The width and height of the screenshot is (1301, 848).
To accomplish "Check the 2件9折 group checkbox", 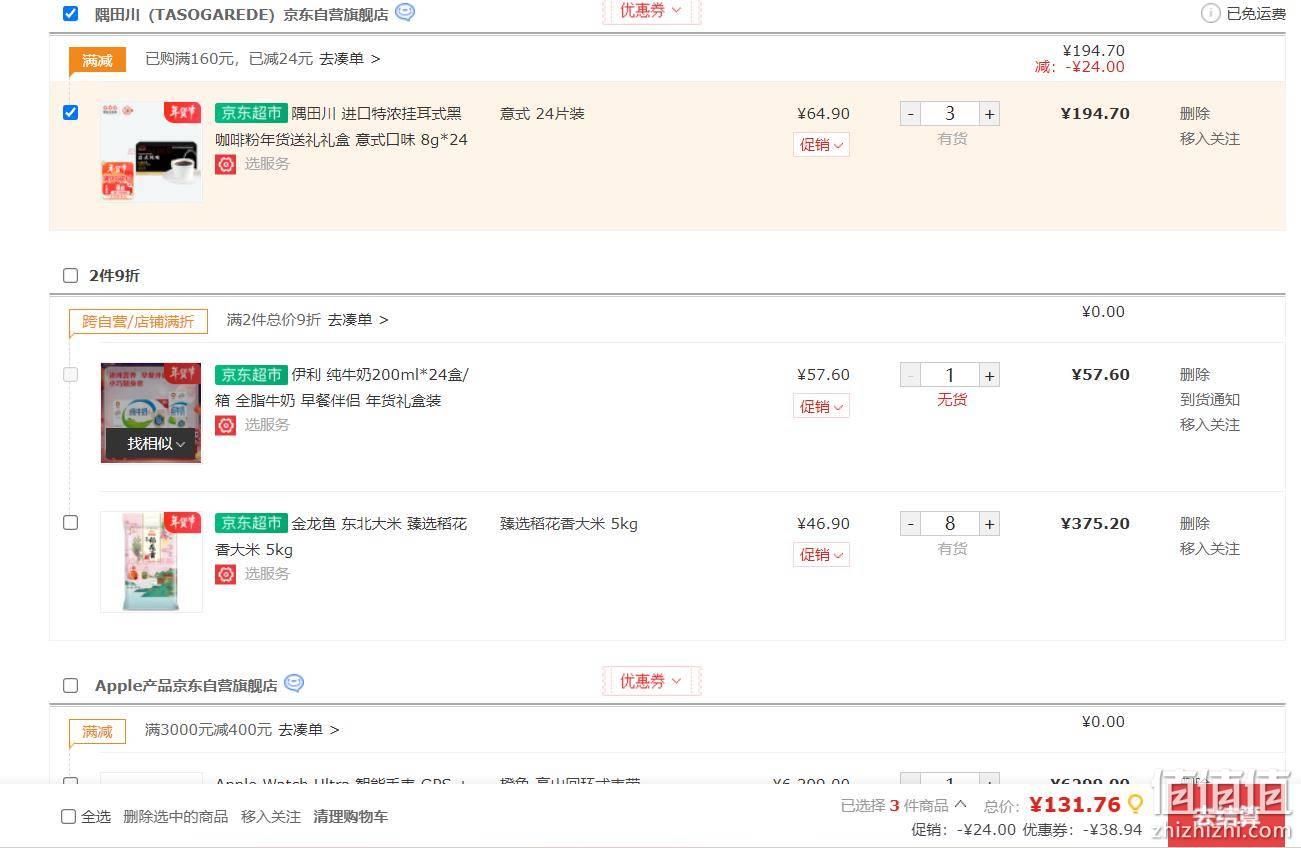I will [x=70, y=275].
